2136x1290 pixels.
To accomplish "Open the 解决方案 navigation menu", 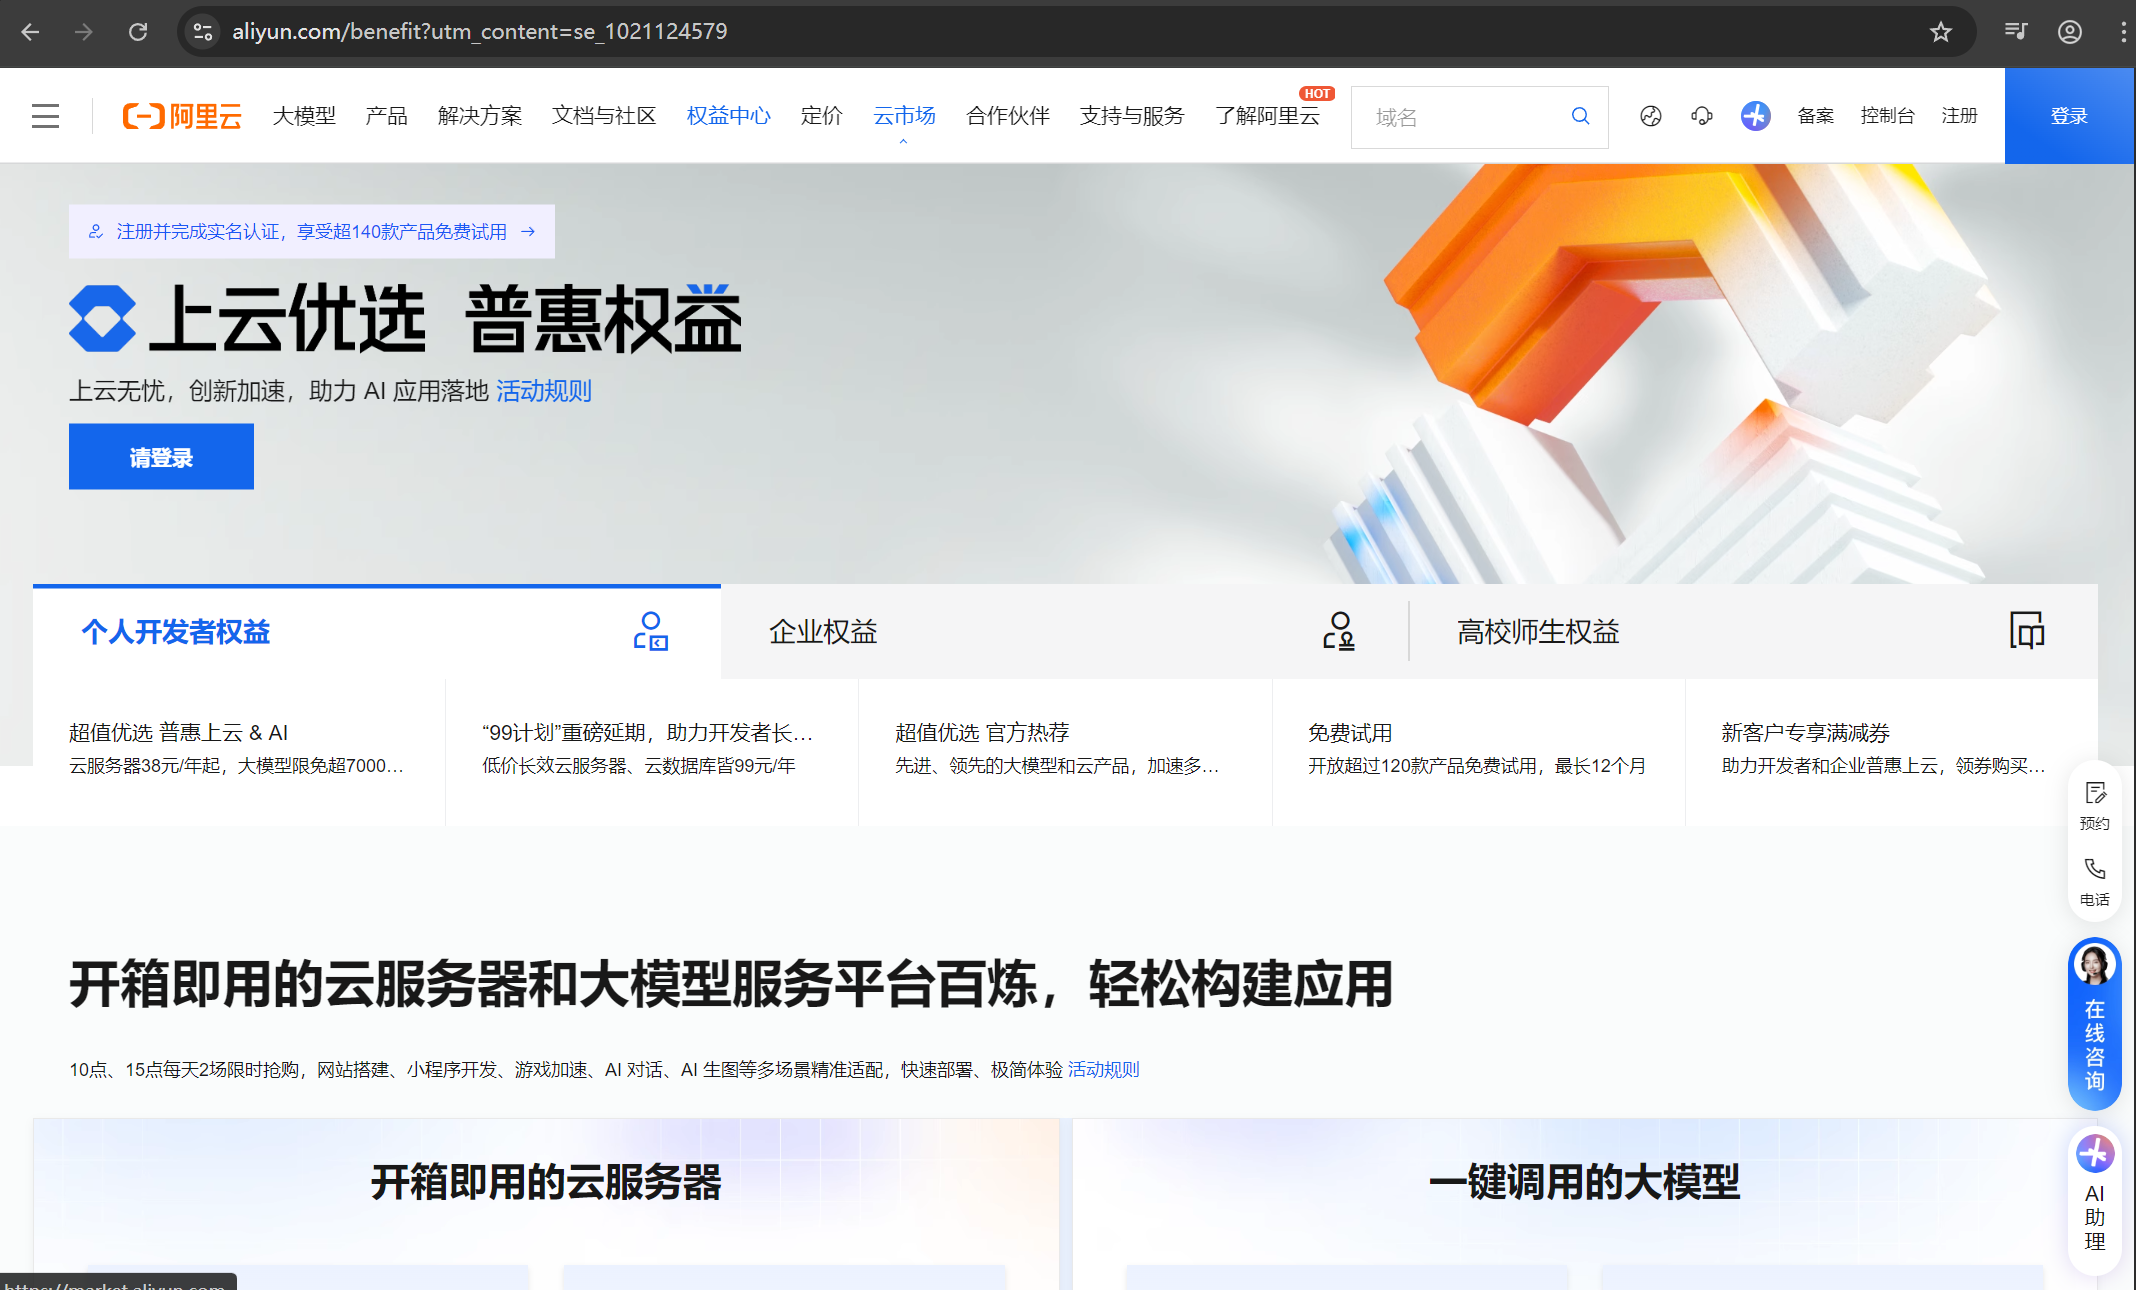I will [x=480, y=116].
